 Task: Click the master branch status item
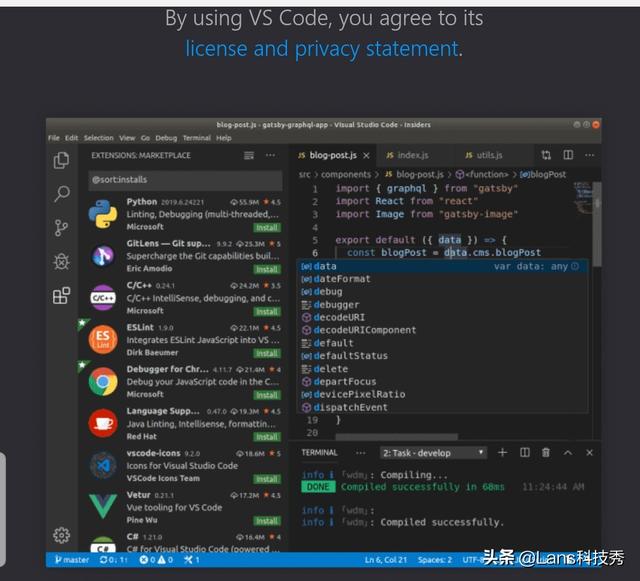[72, 560]
